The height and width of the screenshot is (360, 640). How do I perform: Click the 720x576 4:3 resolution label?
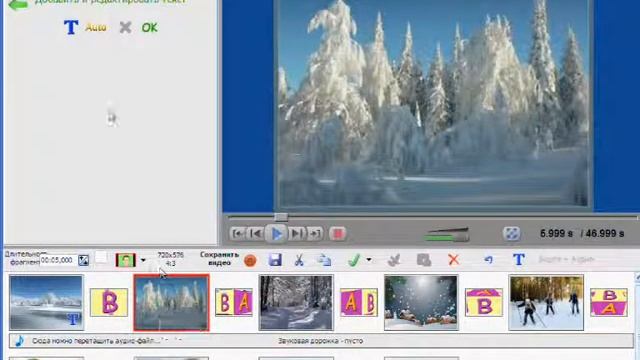171,259
